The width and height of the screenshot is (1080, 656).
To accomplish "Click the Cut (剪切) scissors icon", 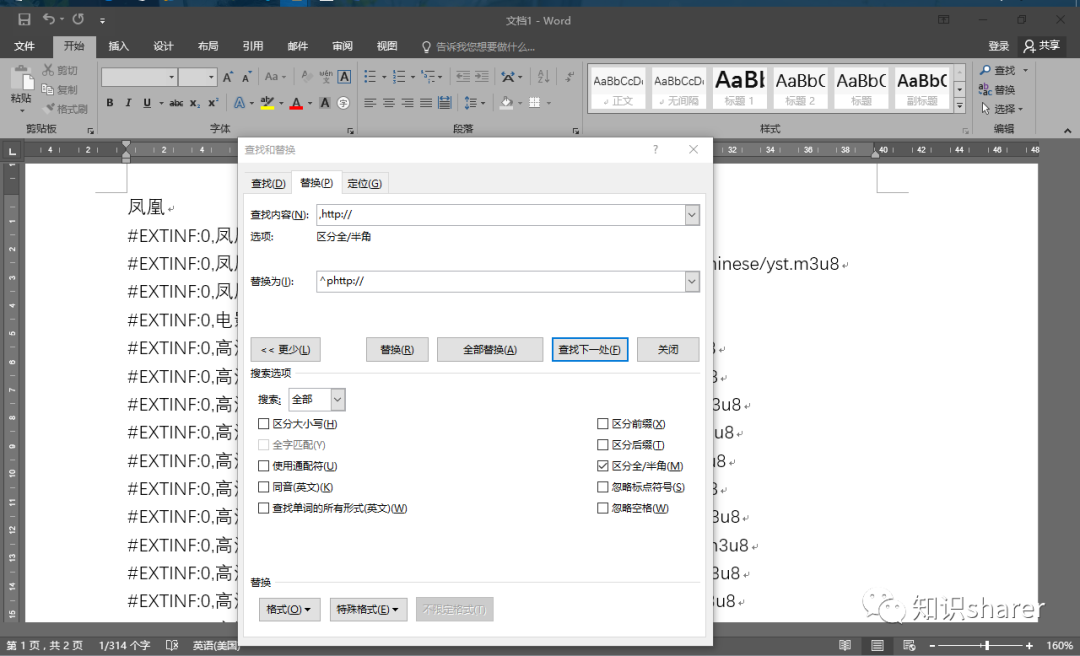I will pyautogui.click(x=48, y=70).
